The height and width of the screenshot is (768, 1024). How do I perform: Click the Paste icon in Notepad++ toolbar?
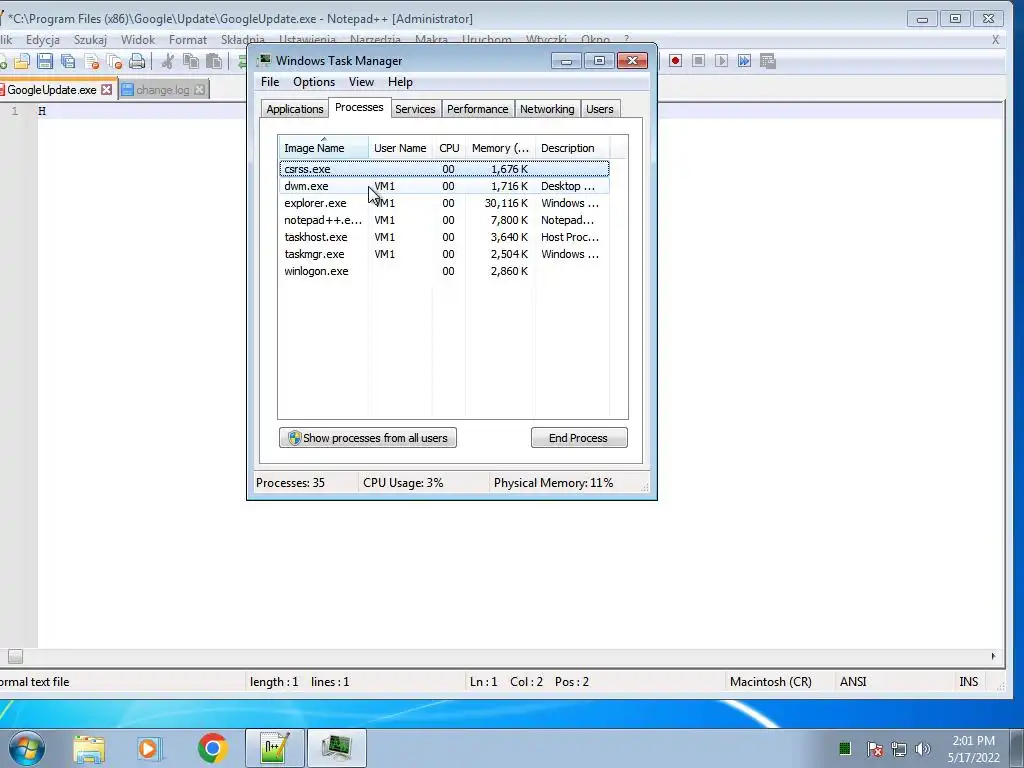pos(214,61)
